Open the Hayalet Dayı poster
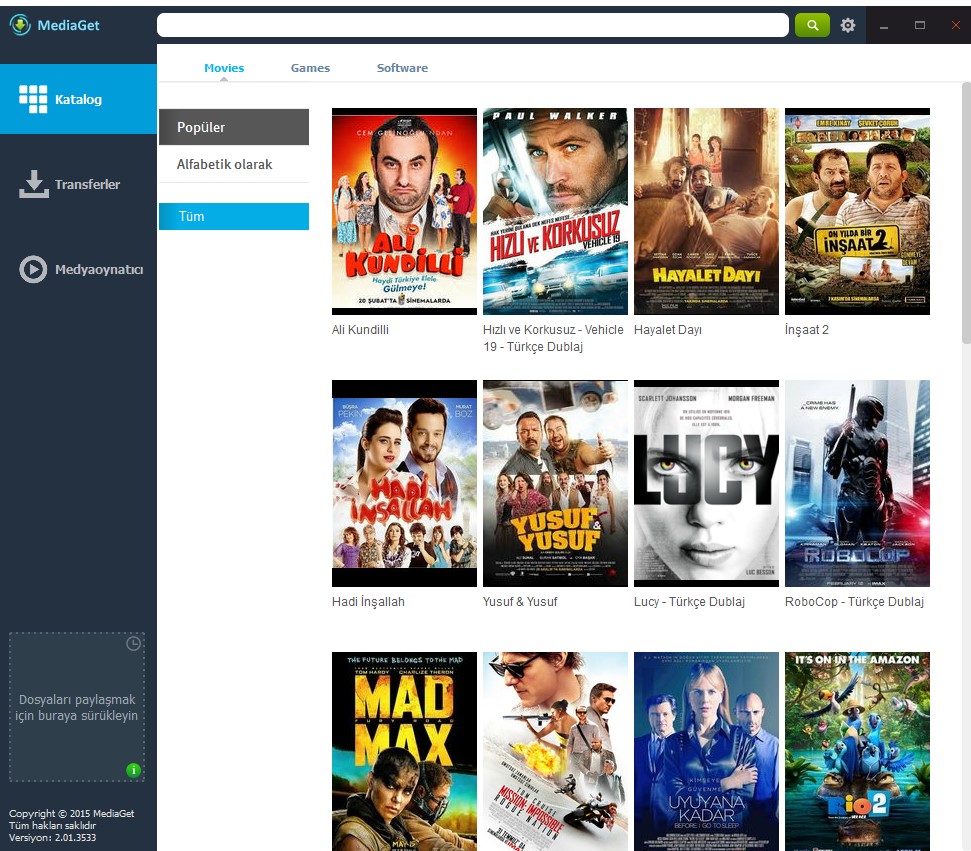 pos(707,211)
